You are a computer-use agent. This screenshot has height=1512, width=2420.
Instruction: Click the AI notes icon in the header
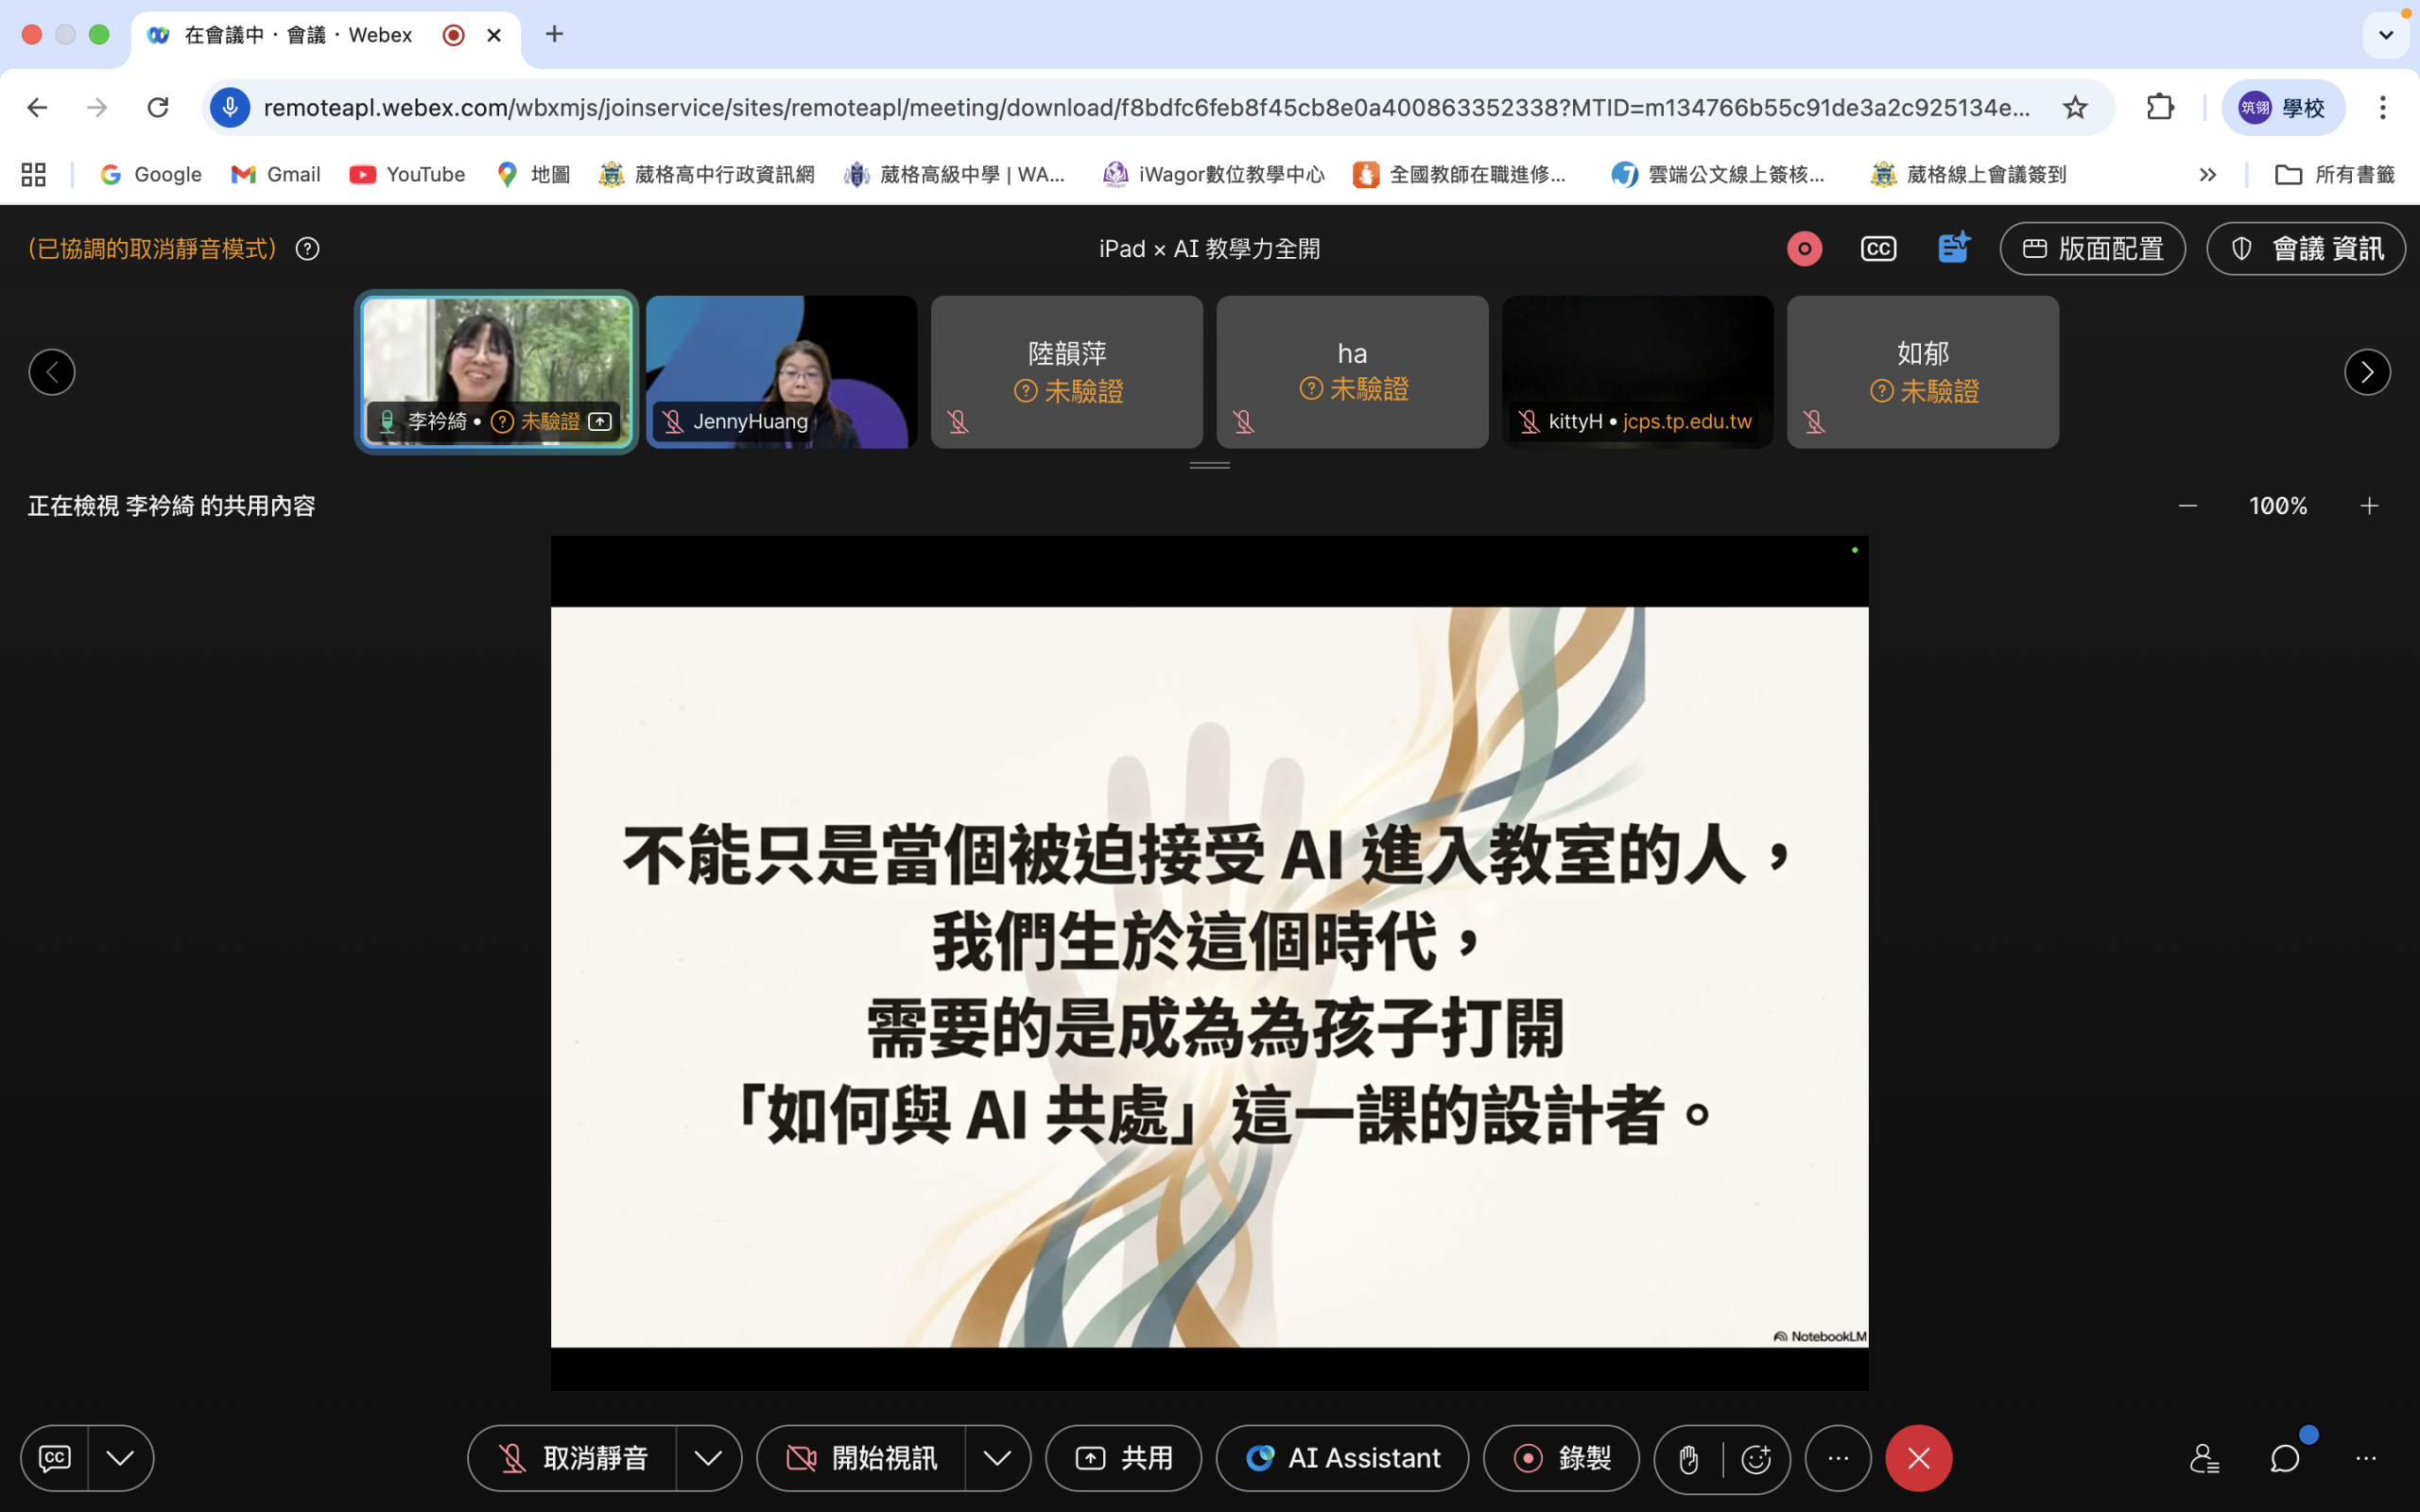[x=1953, y=248]
